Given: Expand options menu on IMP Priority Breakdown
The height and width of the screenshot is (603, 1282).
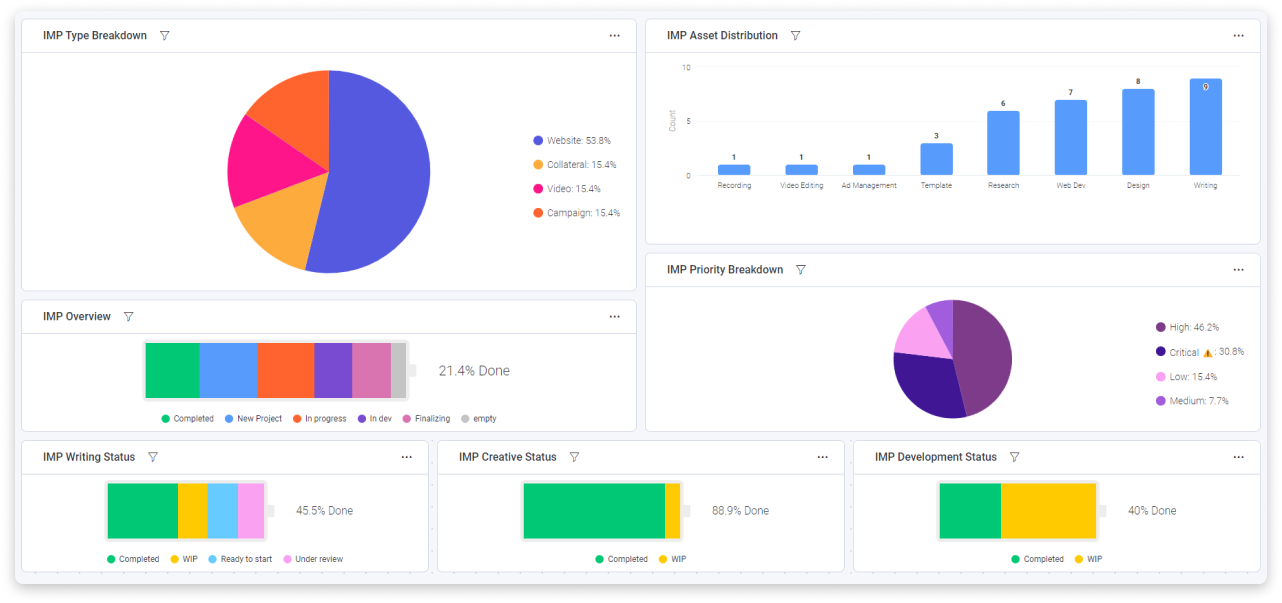Looking at the screenshot, I should click(1239, 270).
